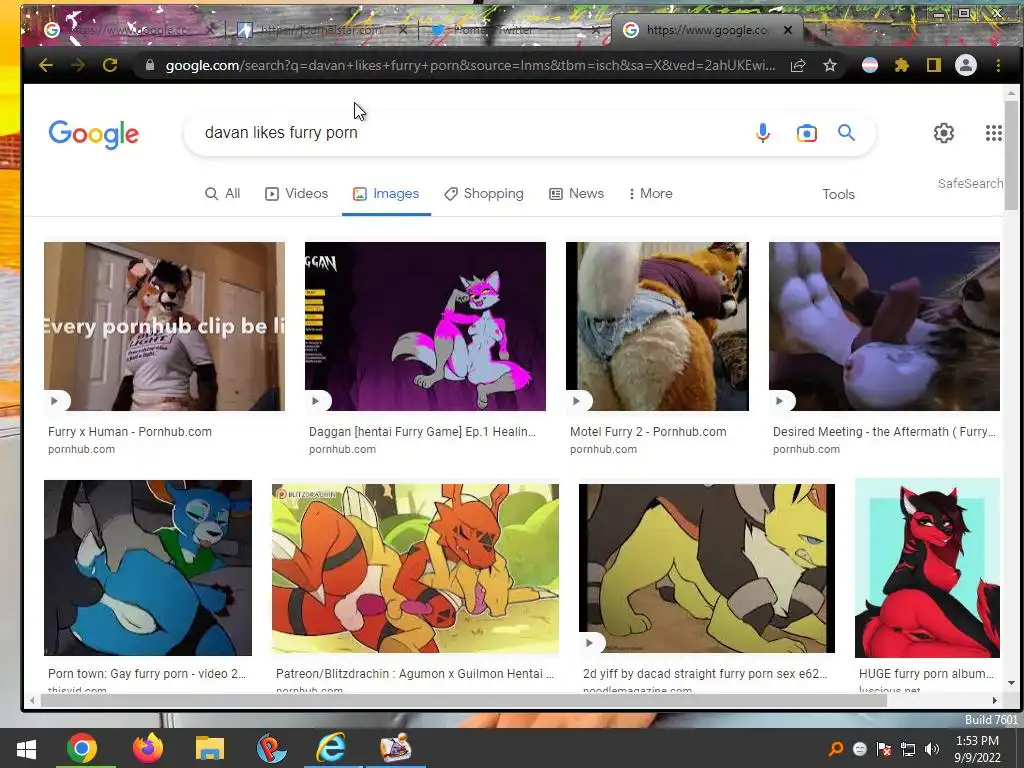The height and width of the screenshot is (768, 1024).
Task: Open the Internet Explorer taskbar icon
Action: coord(332,748)
